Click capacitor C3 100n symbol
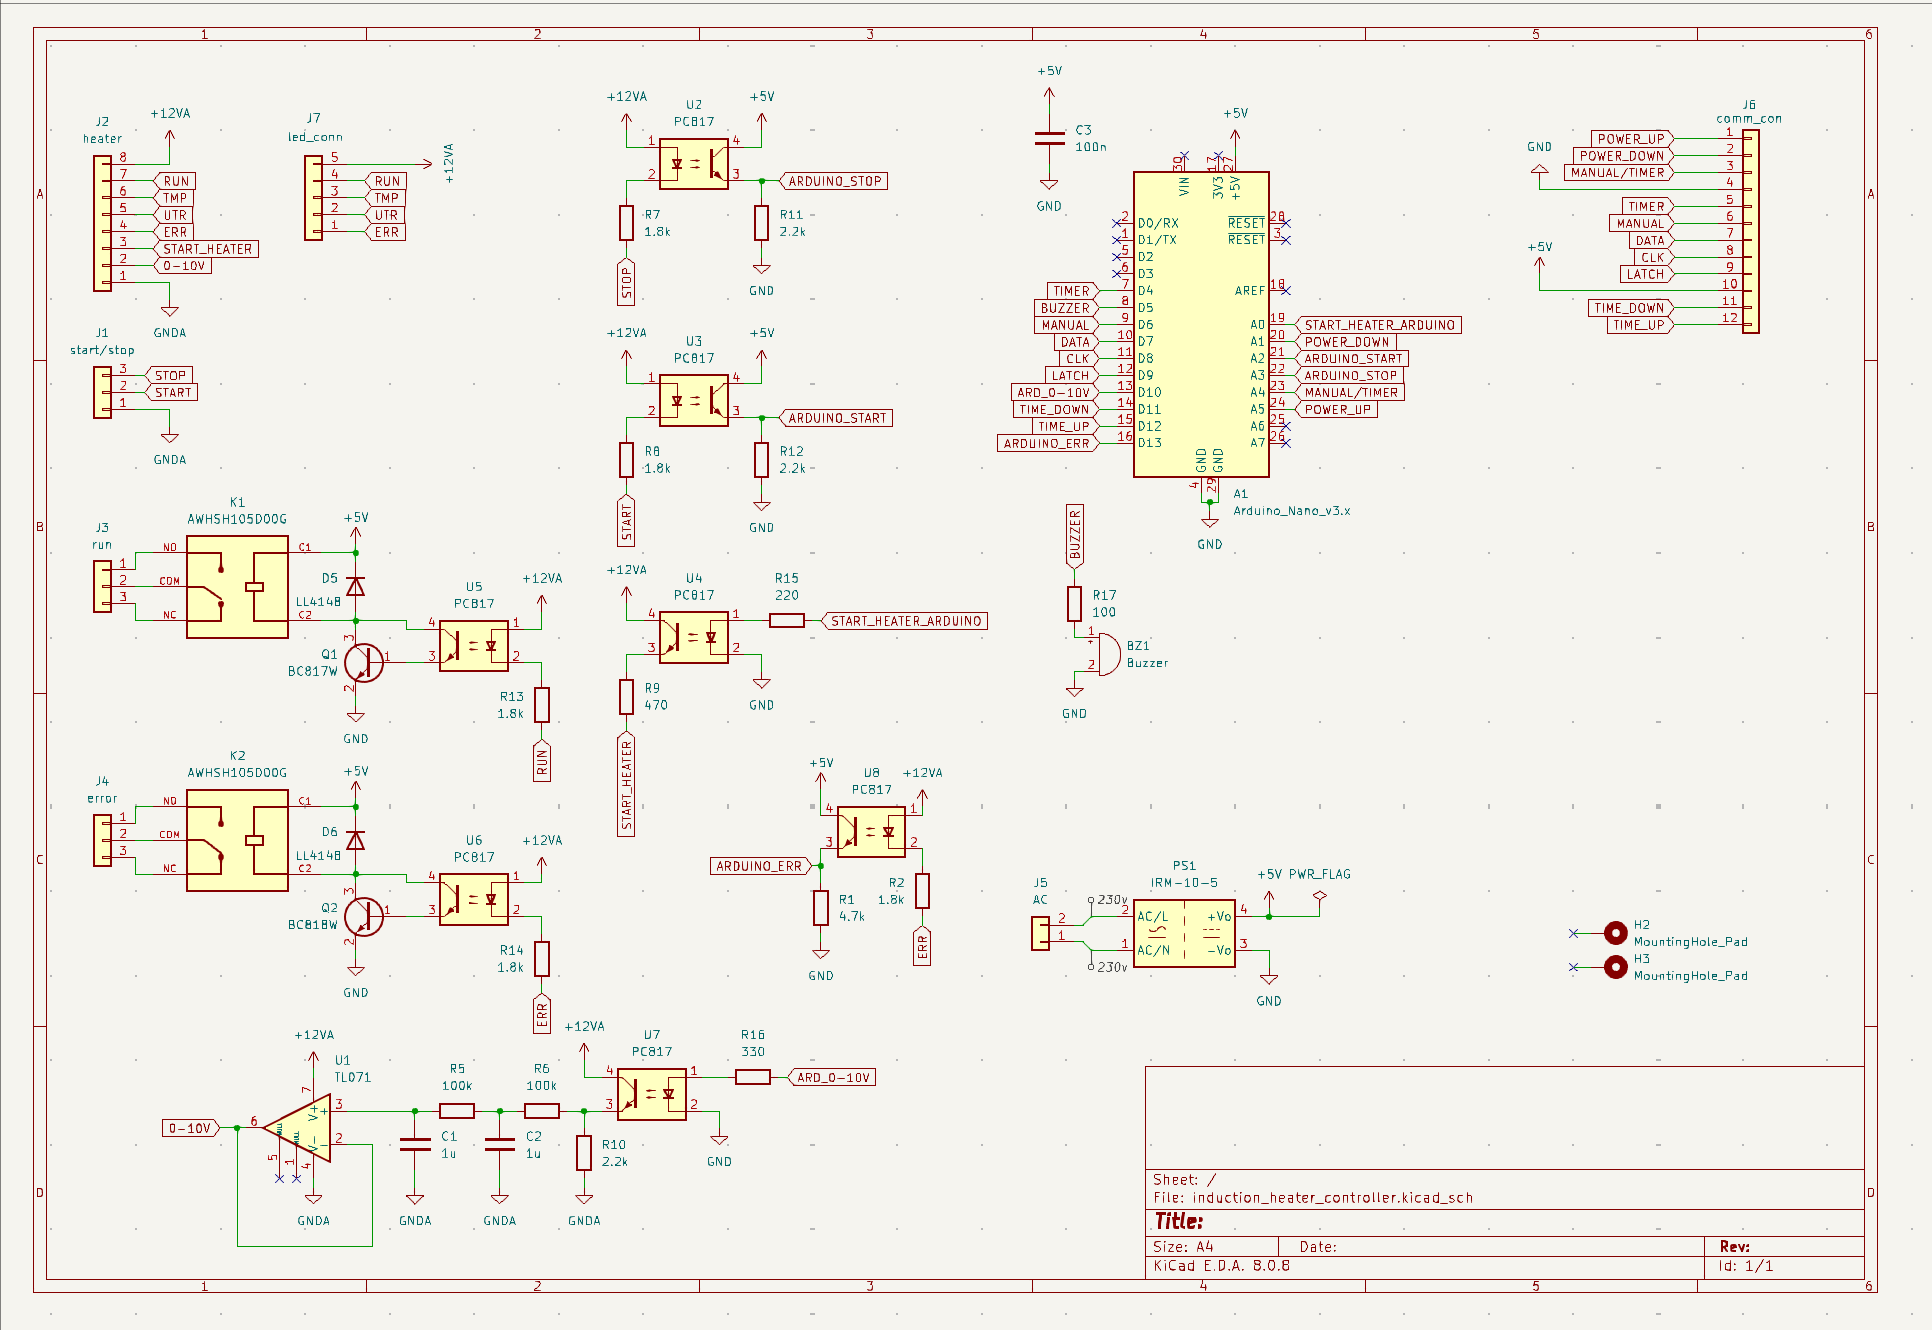The image size is (1932, 1330). pyautogui.click(x=1049, y=138)
